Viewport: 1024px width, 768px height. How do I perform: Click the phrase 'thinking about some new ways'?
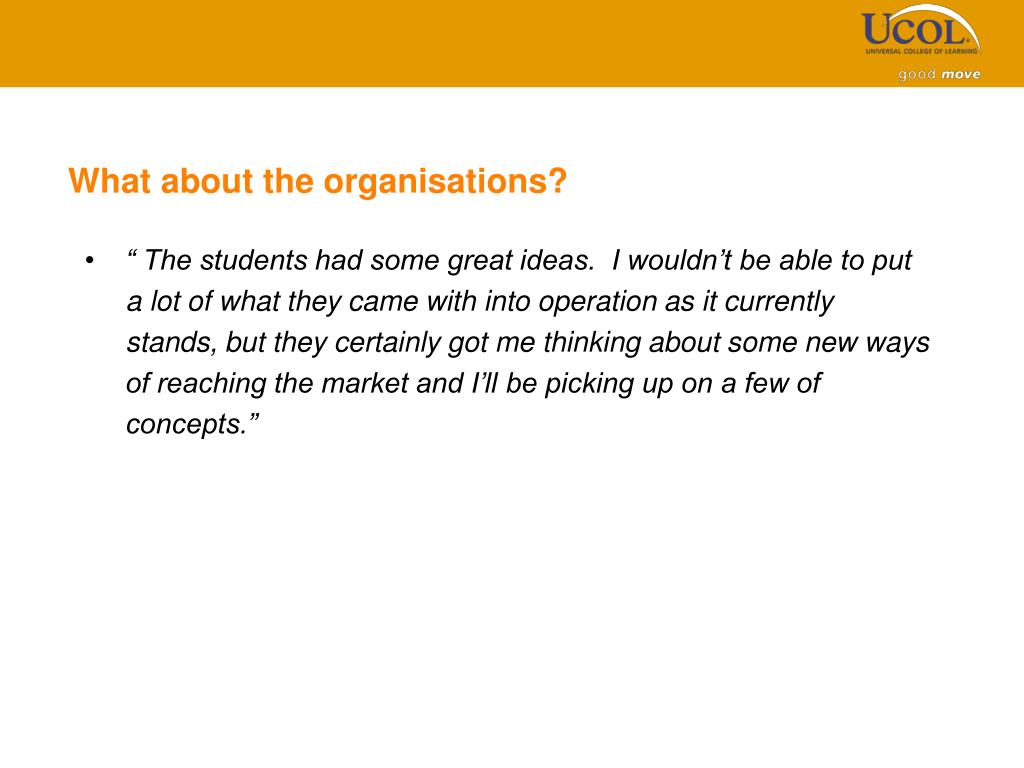tap(736, 343)
